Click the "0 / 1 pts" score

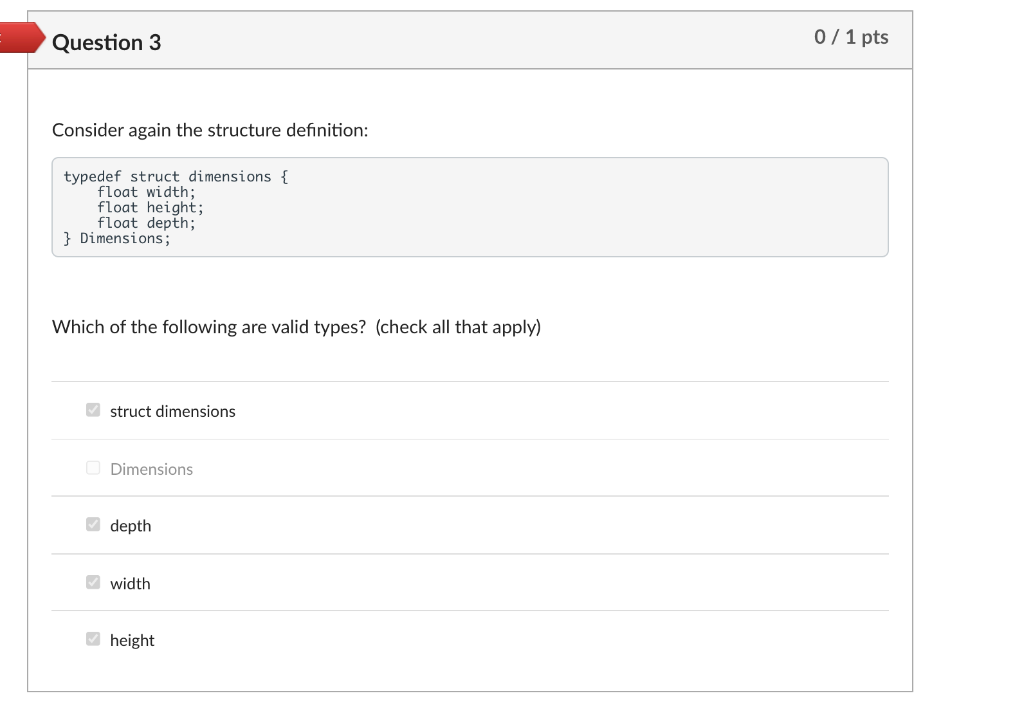pyautogui.click(x=851, y=37)
